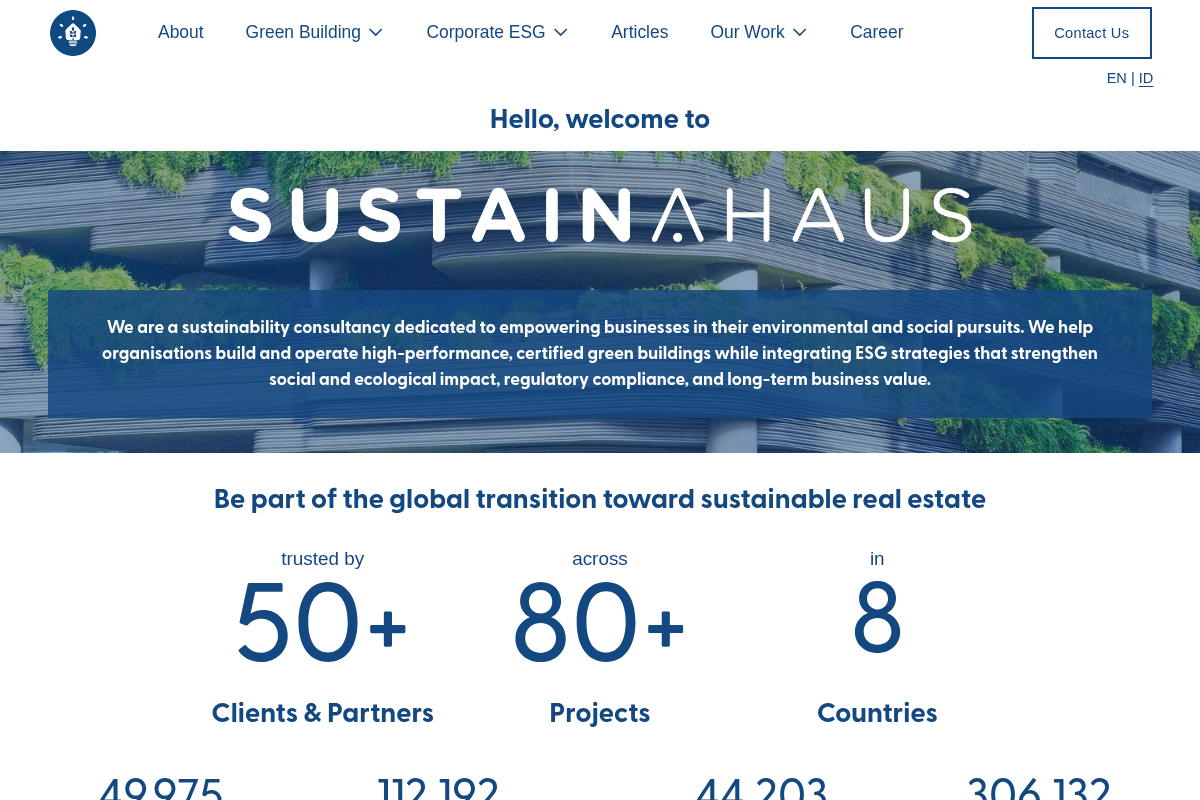Screen dimensions: 1200x800
Task: Click the 'Hello, welcome to' heading
Action: pyautogui.click(x=600, y=120)
